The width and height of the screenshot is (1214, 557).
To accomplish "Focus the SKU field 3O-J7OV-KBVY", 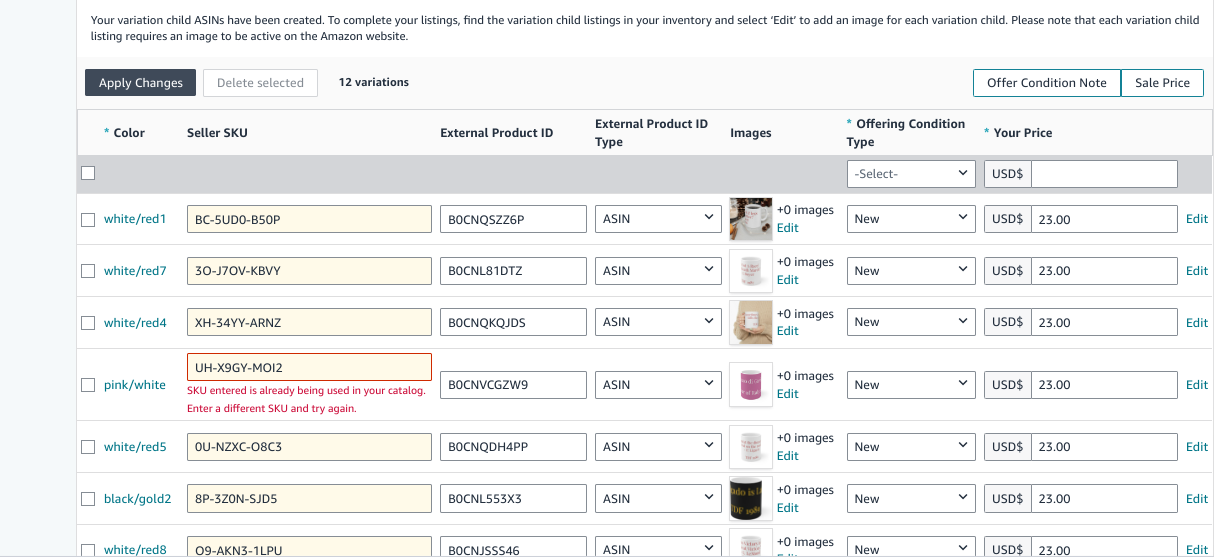I will [x=309, y=271].
